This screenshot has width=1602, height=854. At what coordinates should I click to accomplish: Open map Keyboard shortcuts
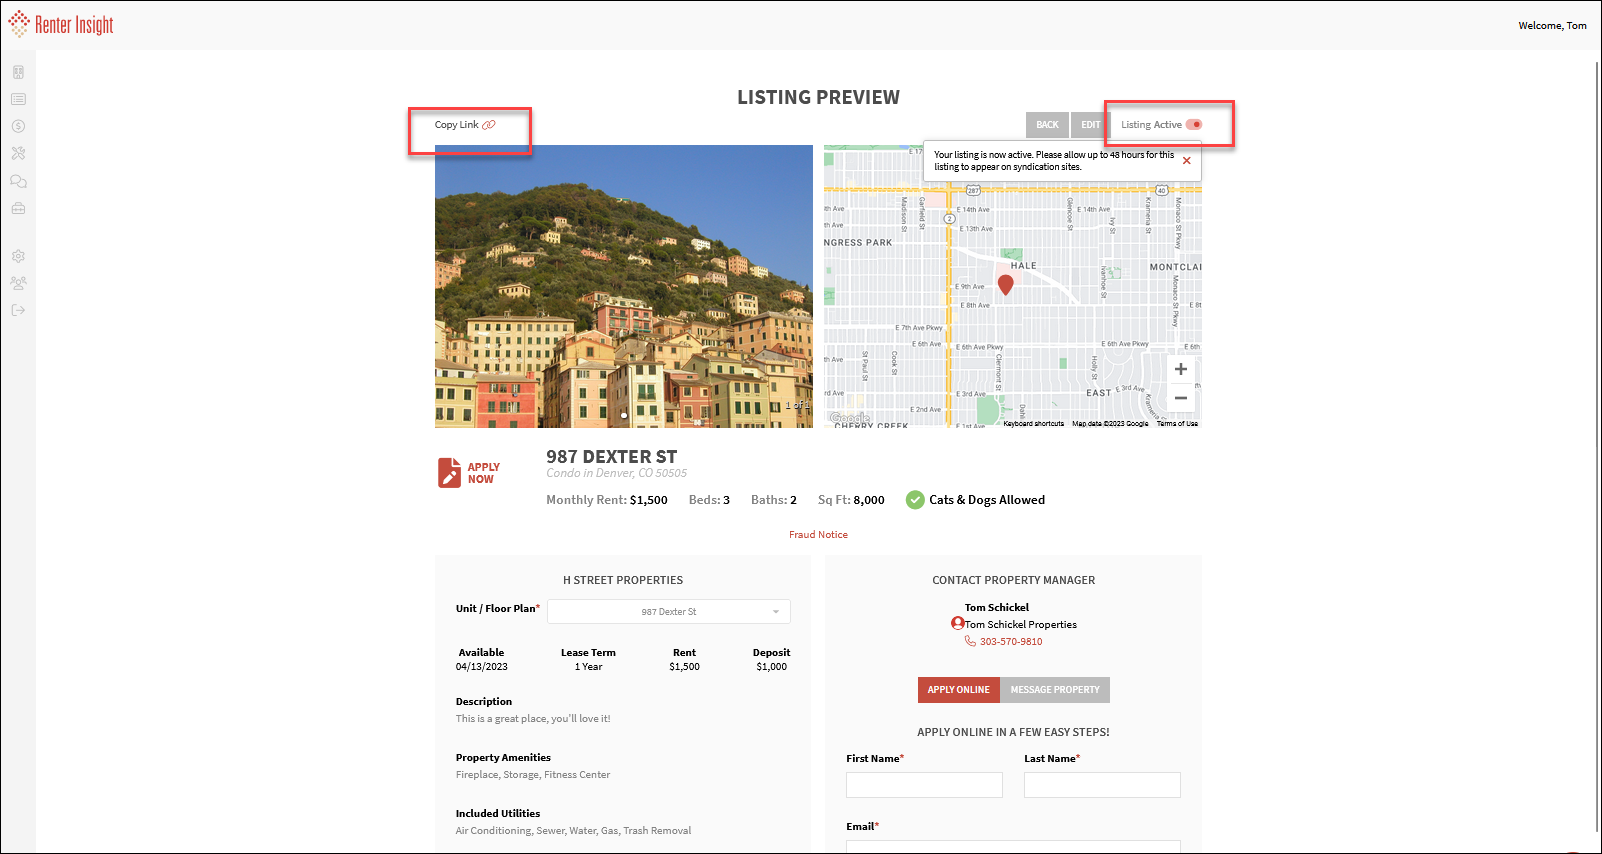1034,424
